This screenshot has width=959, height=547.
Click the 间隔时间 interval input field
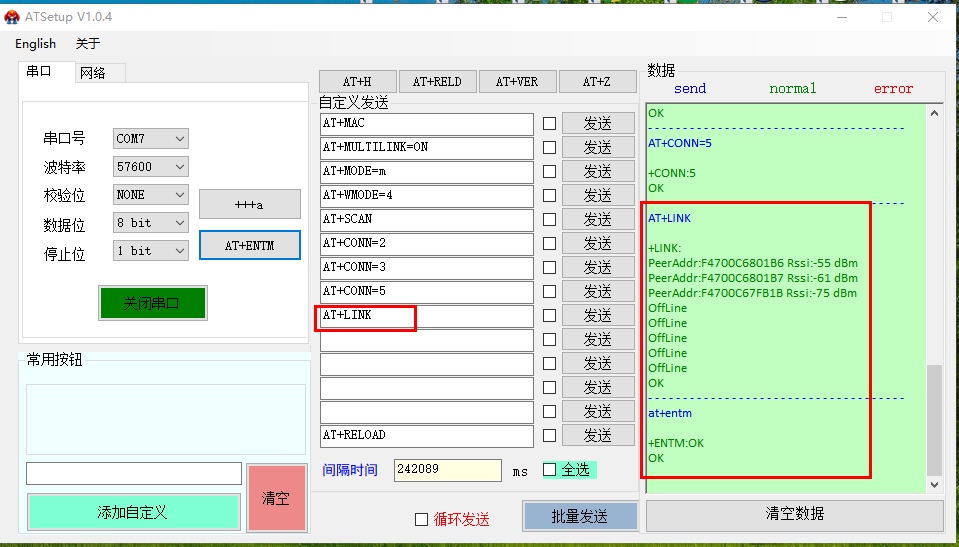447,470
